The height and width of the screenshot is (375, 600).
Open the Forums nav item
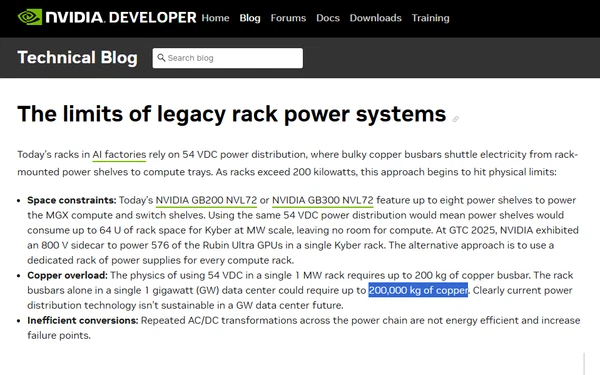[x=288, y=18]
